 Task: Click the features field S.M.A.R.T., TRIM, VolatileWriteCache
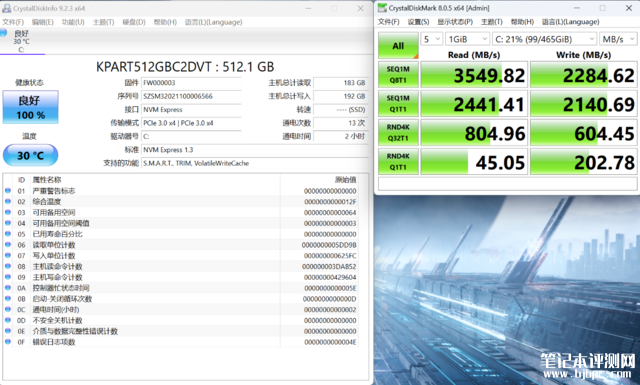point(254,163)
